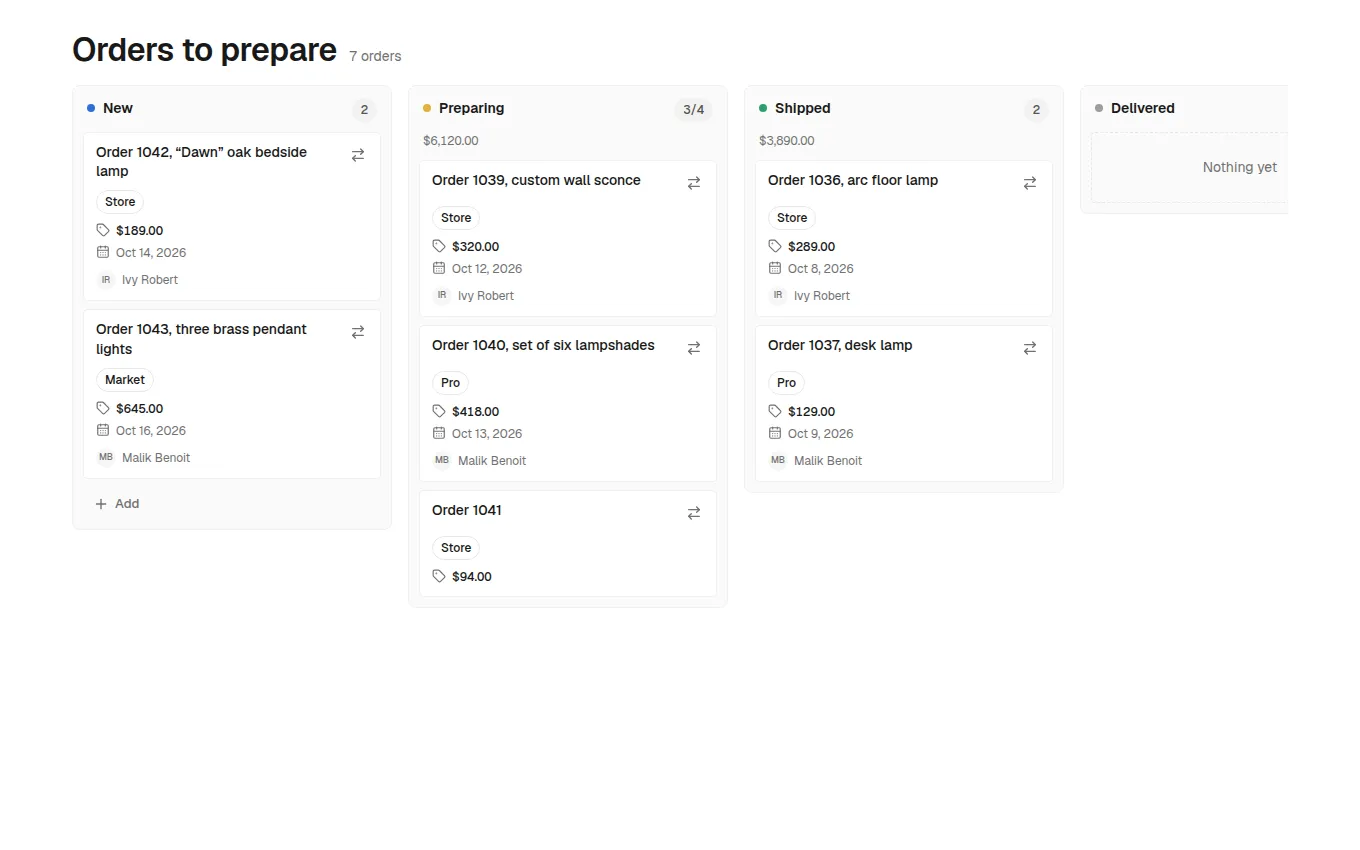Open Order 1036 arc floor lamp
Viewport: 1360px width, 850px height.
(x=853, y=180)
